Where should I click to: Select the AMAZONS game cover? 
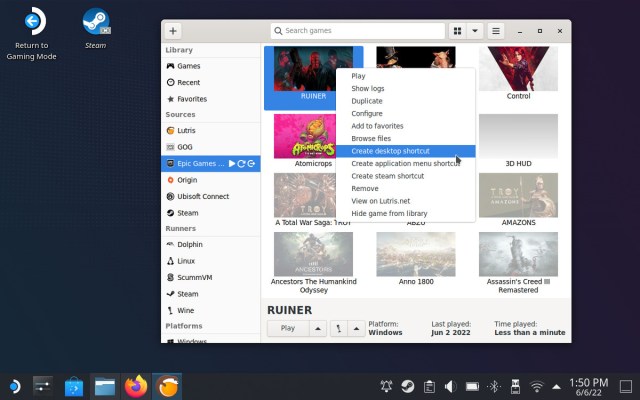tap(518, 195)
